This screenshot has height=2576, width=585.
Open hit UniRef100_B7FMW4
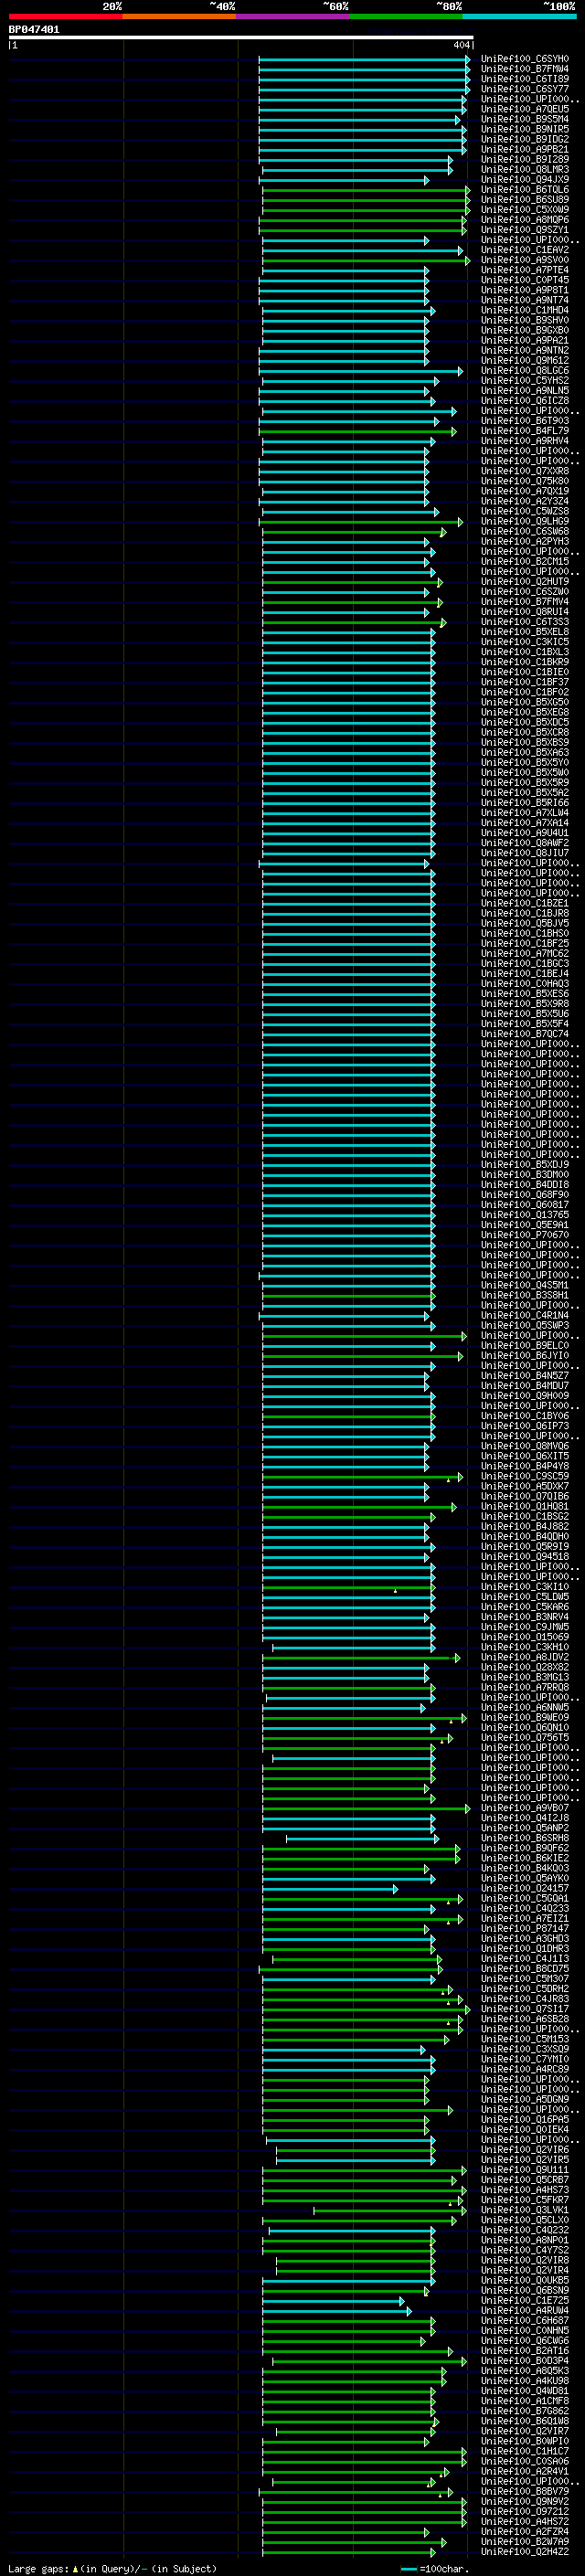click(525, 69)
